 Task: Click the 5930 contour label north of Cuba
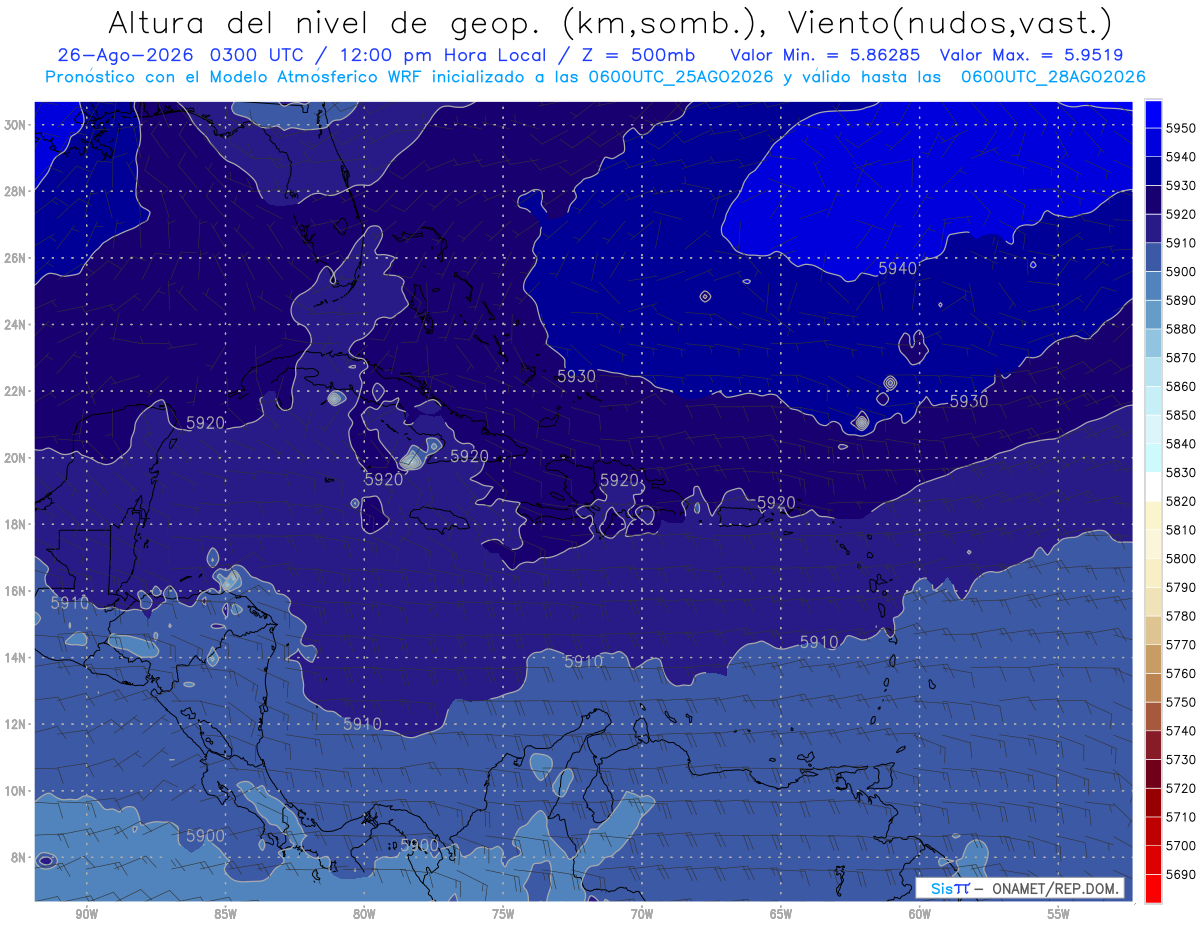click(x=576, y=377)
